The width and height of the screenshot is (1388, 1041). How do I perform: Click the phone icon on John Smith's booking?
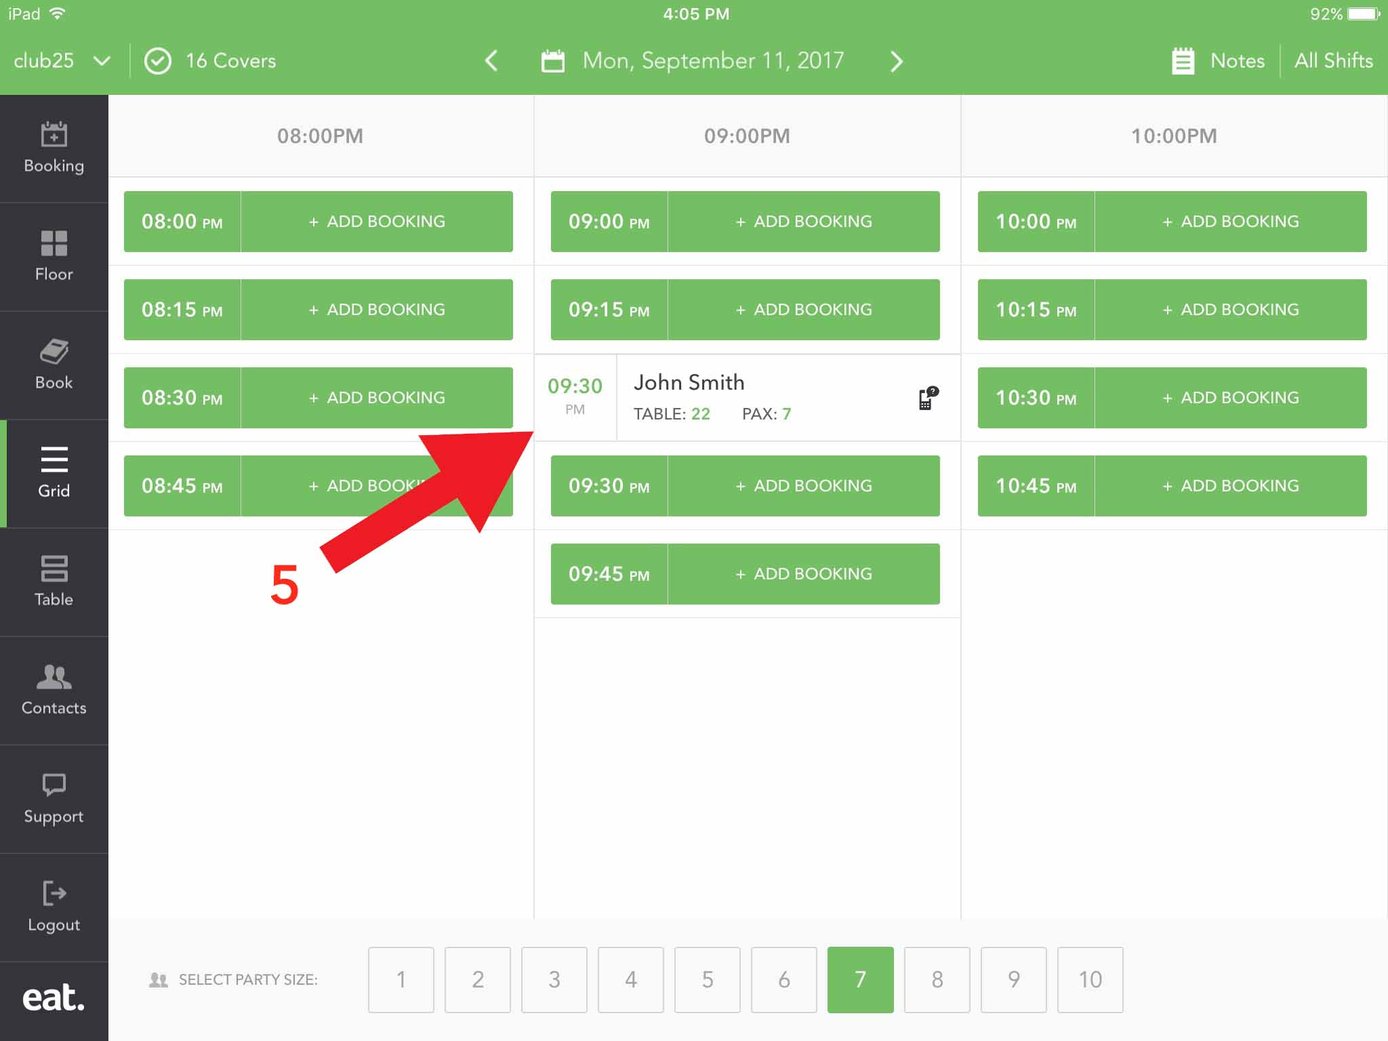(x=925, y=397)
